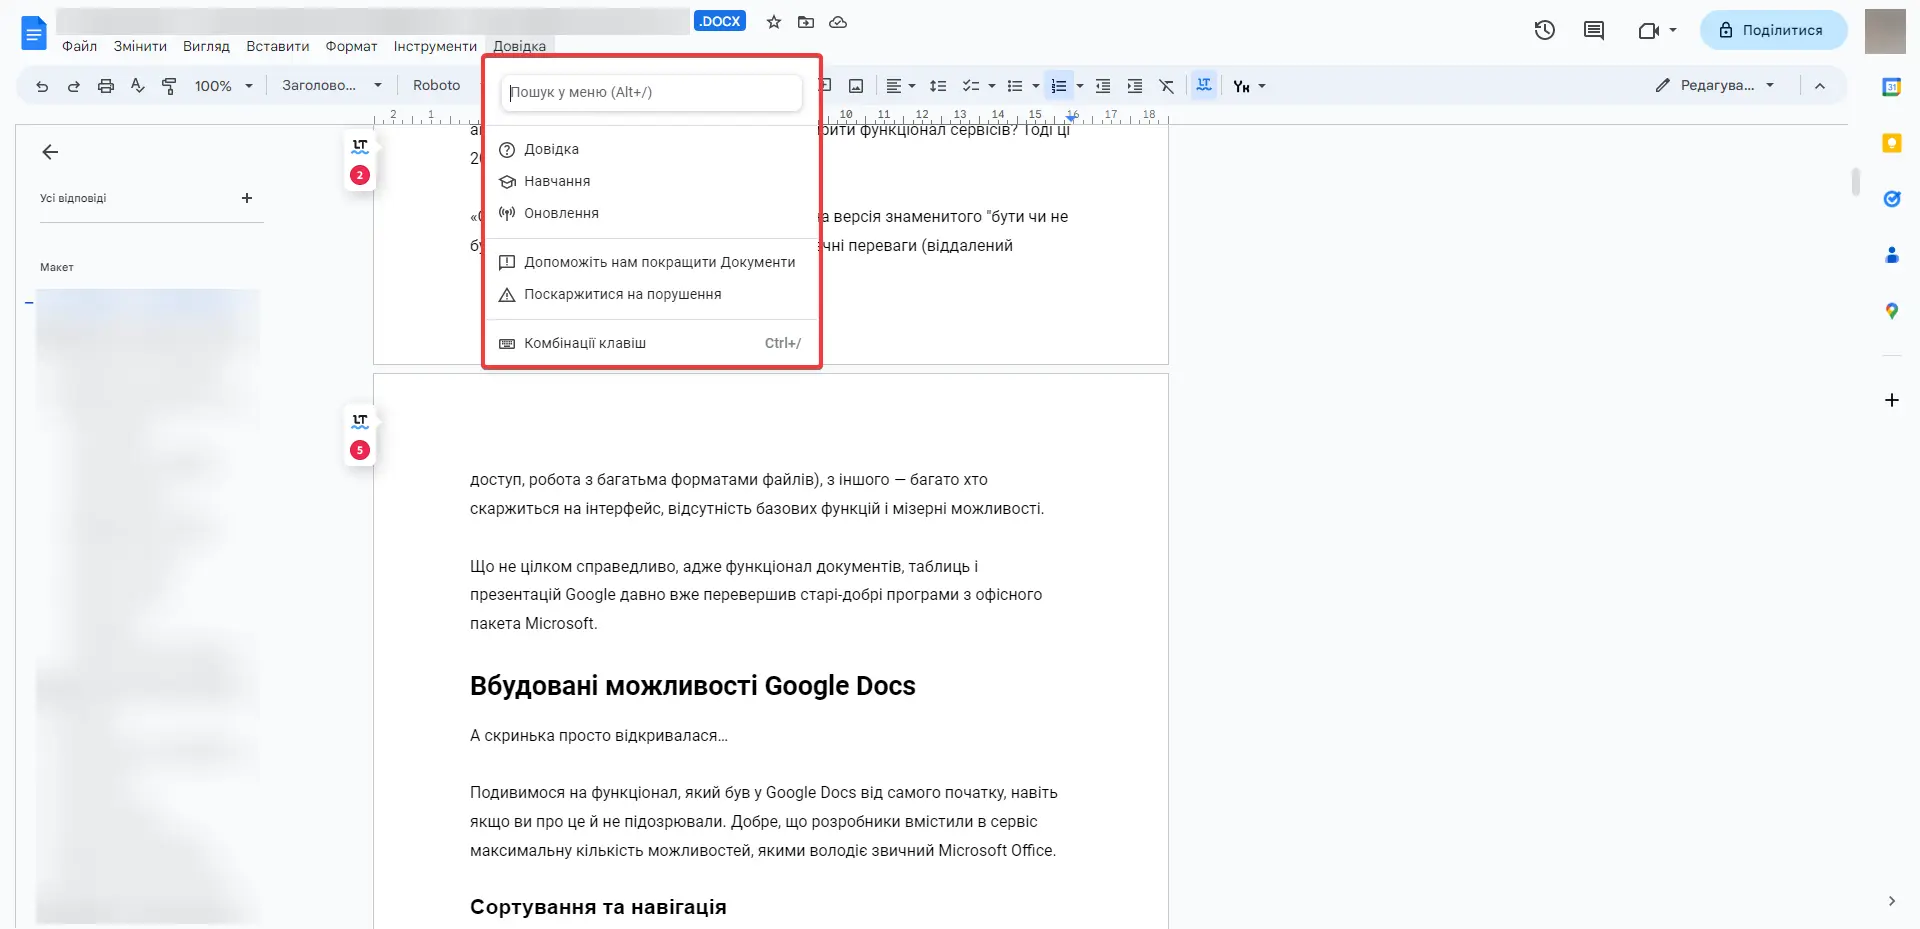This screenshot has height=929, width=1920.
Task: Decrease the paragraph indent
Action: [1103, 86]
